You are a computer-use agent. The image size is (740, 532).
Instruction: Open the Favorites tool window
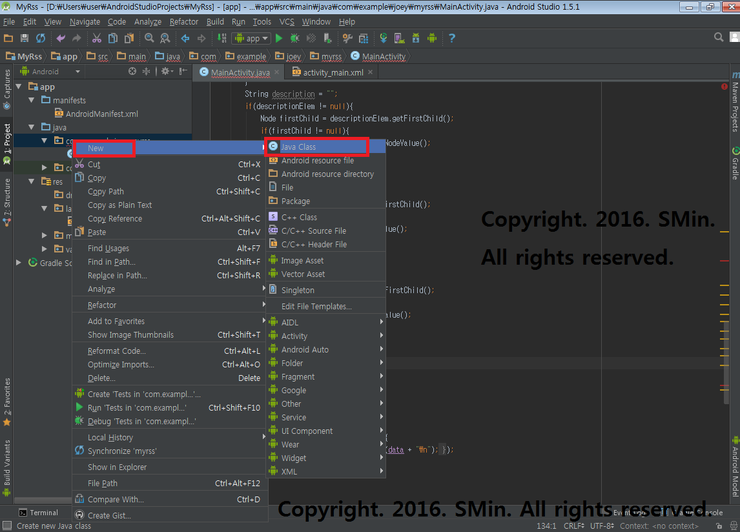coord(7,401)
